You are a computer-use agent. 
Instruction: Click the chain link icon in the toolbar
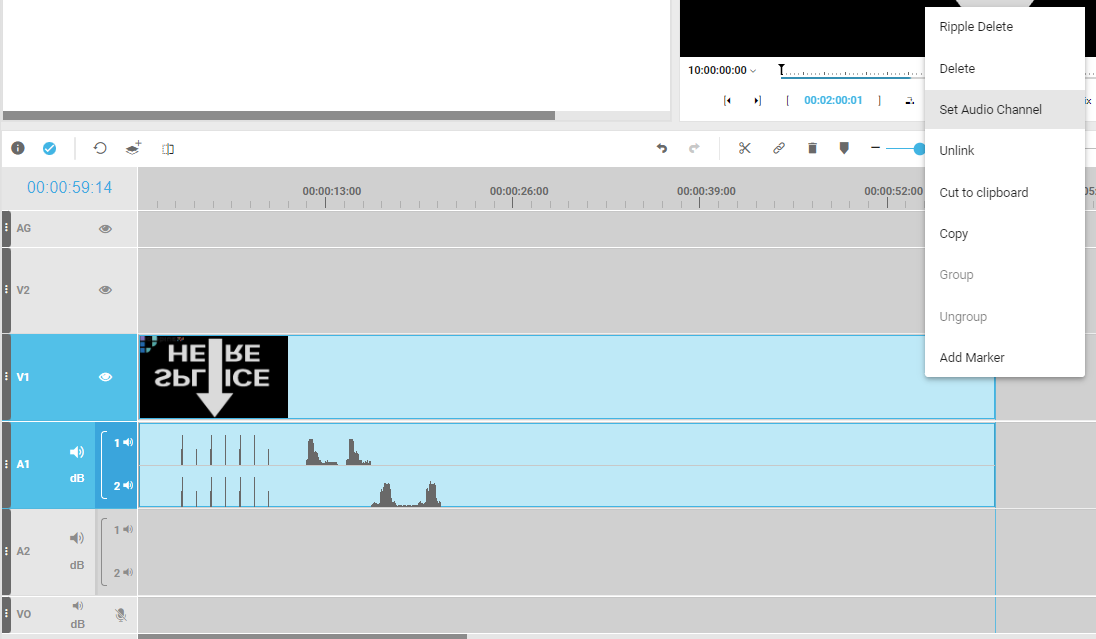tap(778, 148)
